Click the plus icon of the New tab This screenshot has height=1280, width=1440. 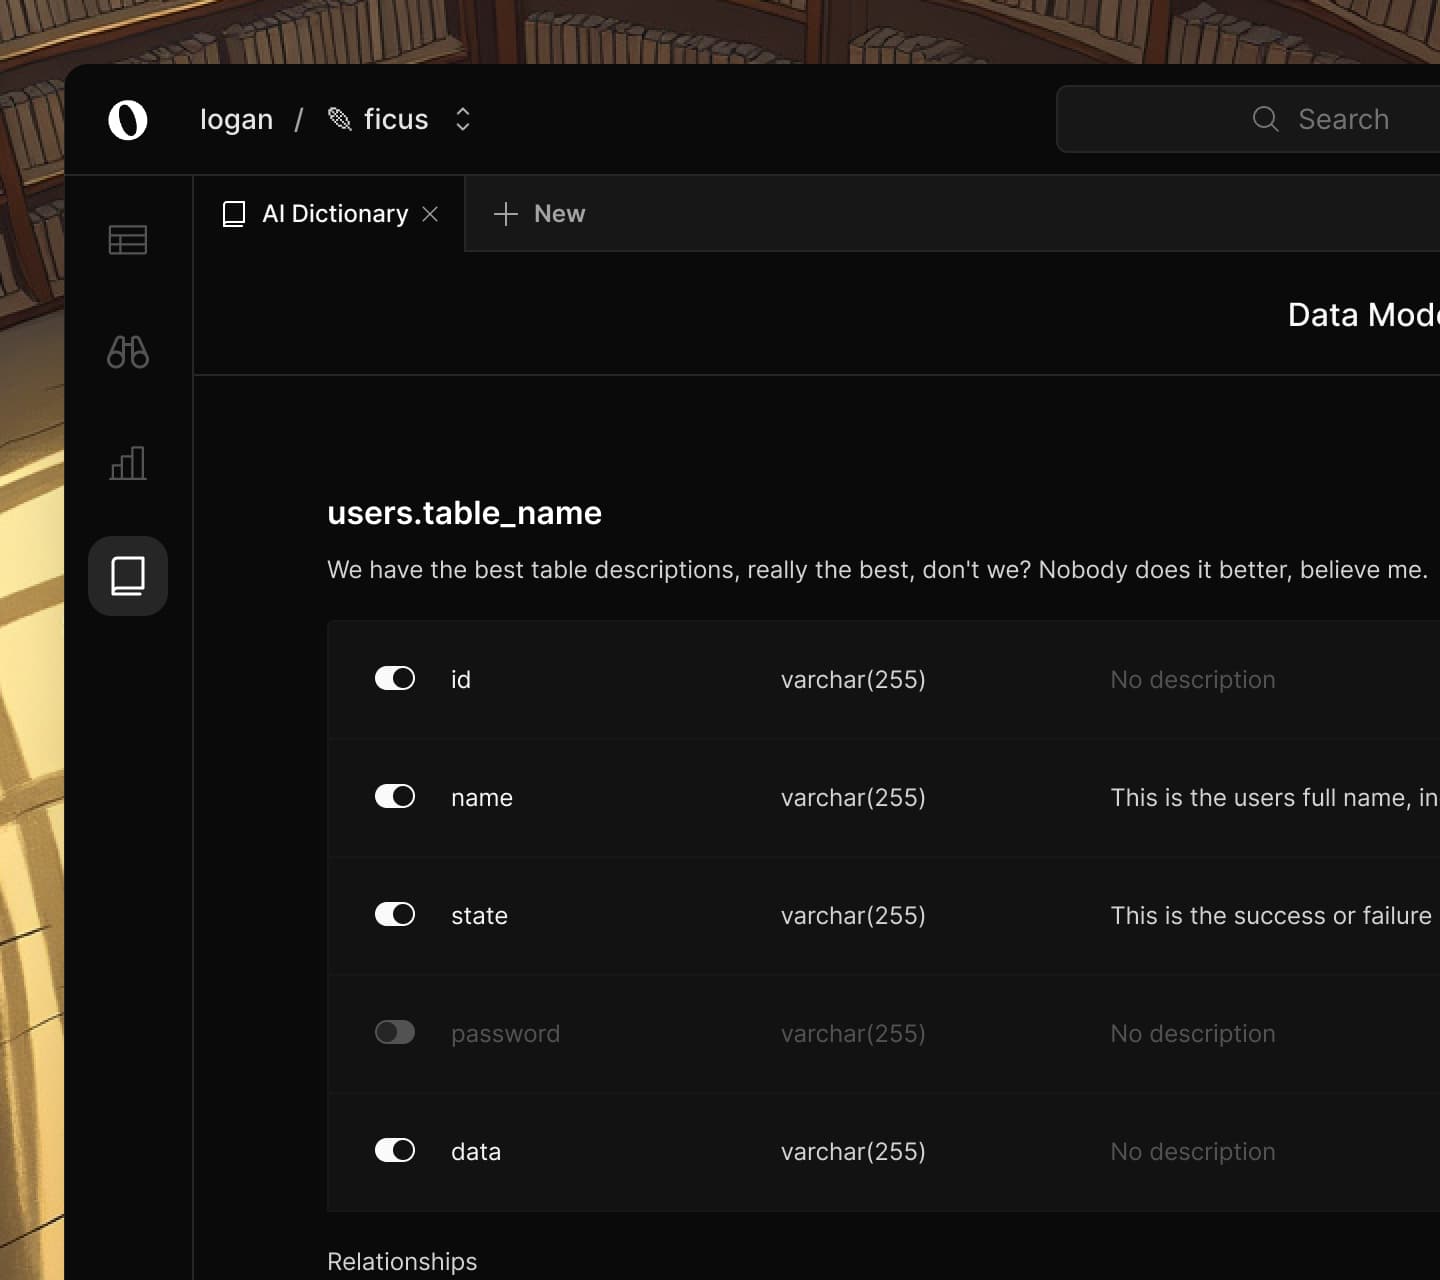[506, 214]
